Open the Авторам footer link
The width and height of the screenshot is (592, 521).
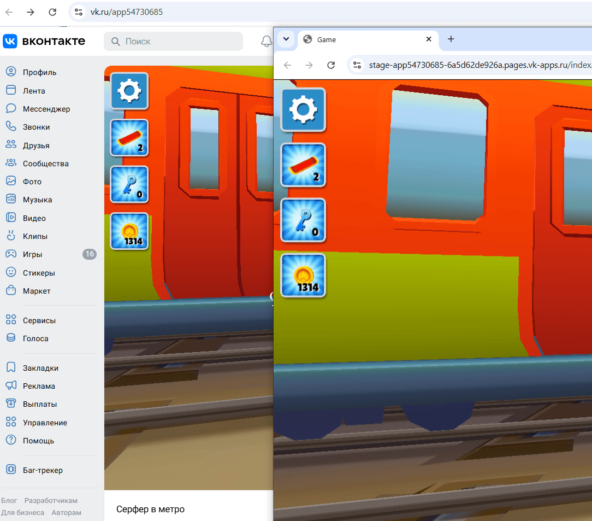pyautogui.click(x=66, y=512)
